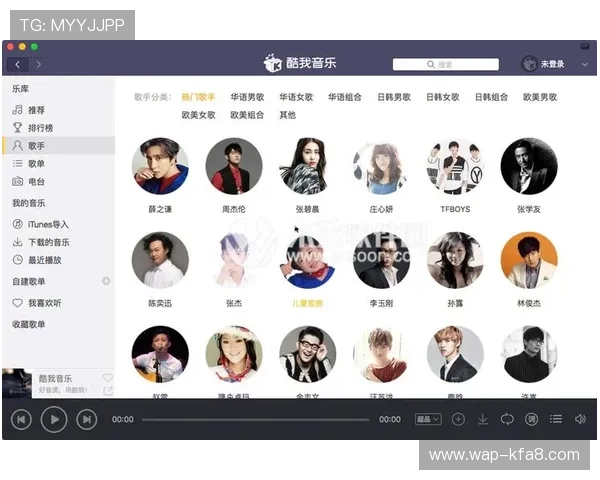Skip to the next track
Screen dimensions: 600x480
pos(87,420)
